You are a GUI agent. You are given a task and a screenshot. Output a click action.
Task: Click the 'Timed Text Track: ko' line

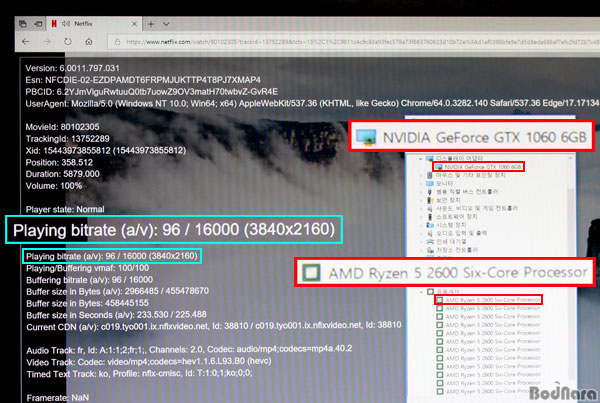tap(139, 374)
